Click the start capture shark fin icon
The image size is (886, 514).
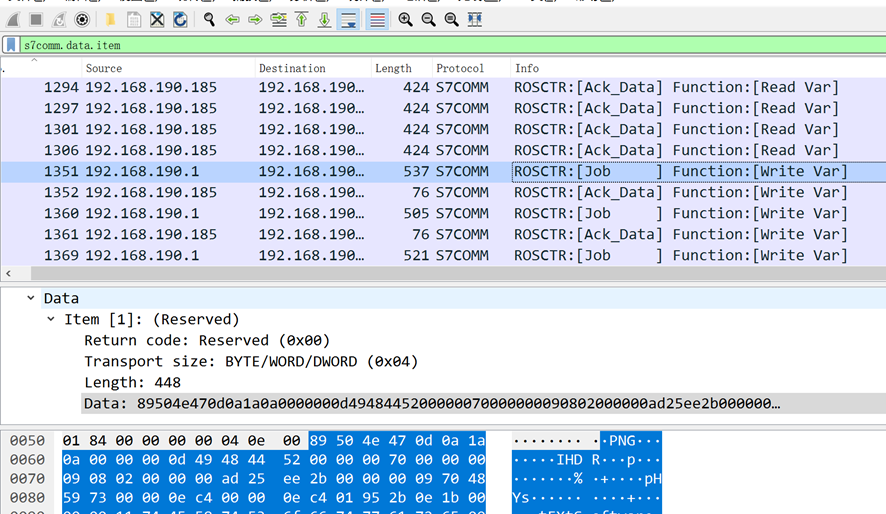pos(13,19)
